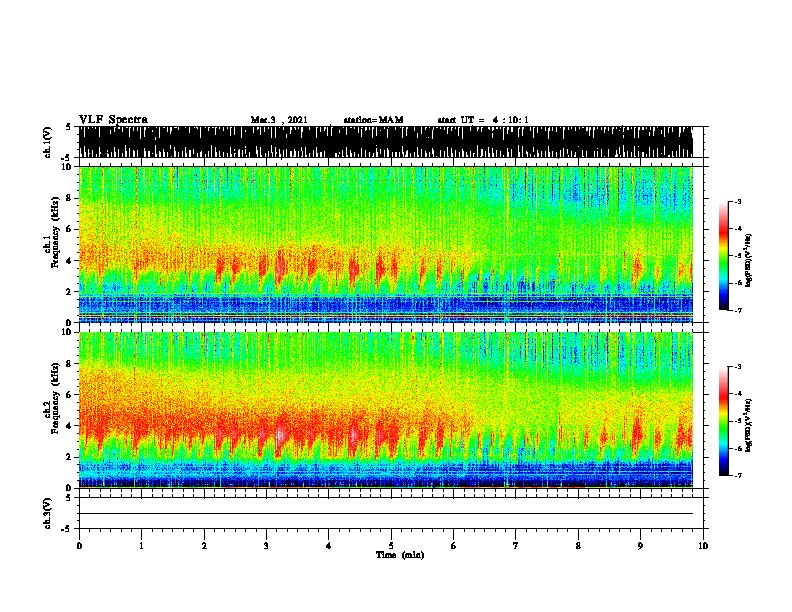Screen dimensions: 792x612
Task: Click the time axis "2" minute tick label
Action: (204, 546)
